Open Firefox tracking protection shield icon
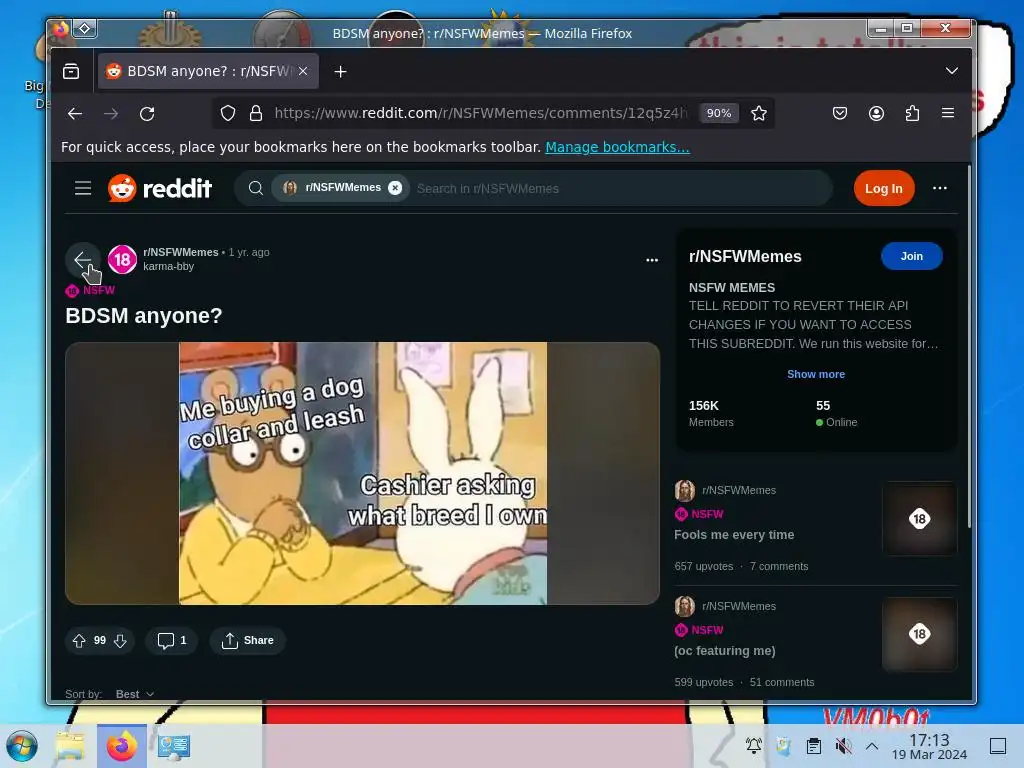1024x768 pixels. 227,114
